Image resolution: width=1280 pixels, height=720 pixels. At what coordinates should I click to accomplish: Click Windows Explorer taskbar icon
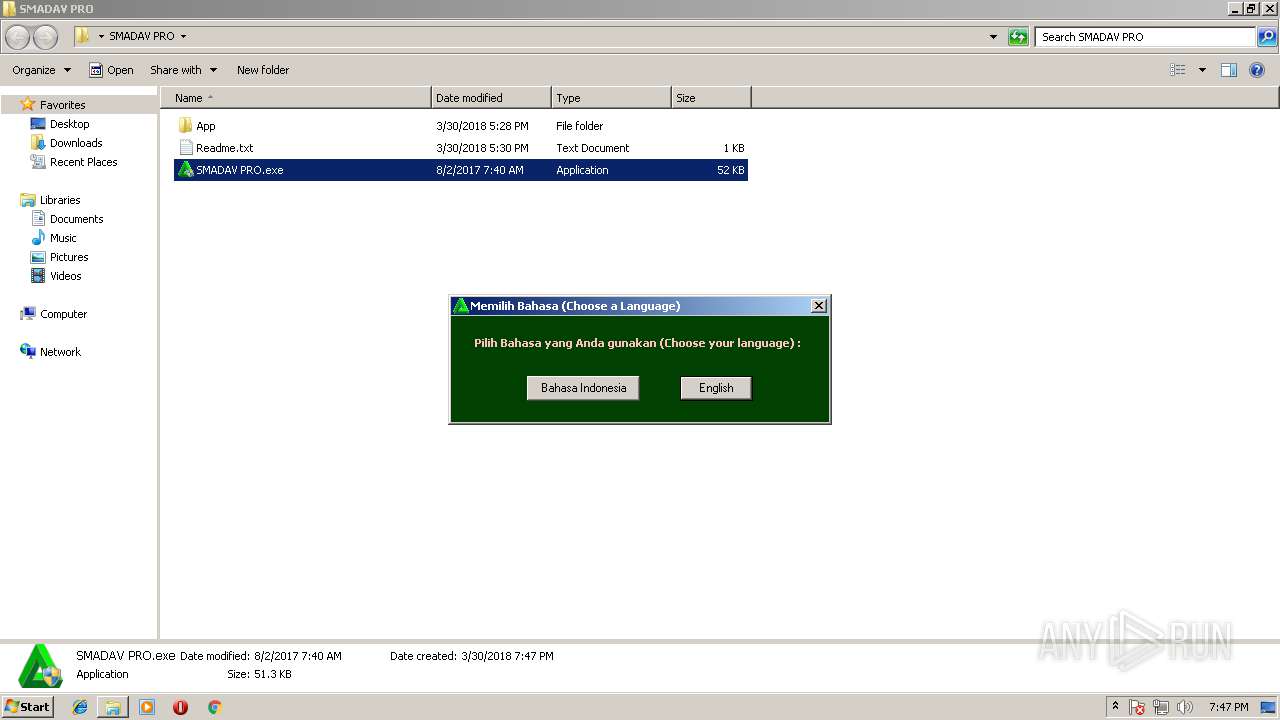coord(113,707)
